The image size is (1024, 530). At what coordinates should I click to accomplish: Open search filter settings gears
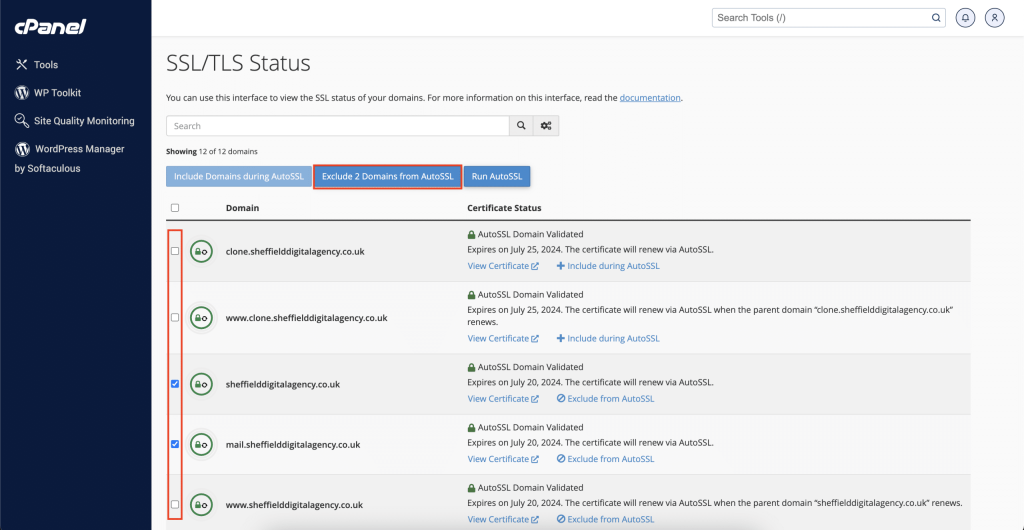click(x=546, y=126)
